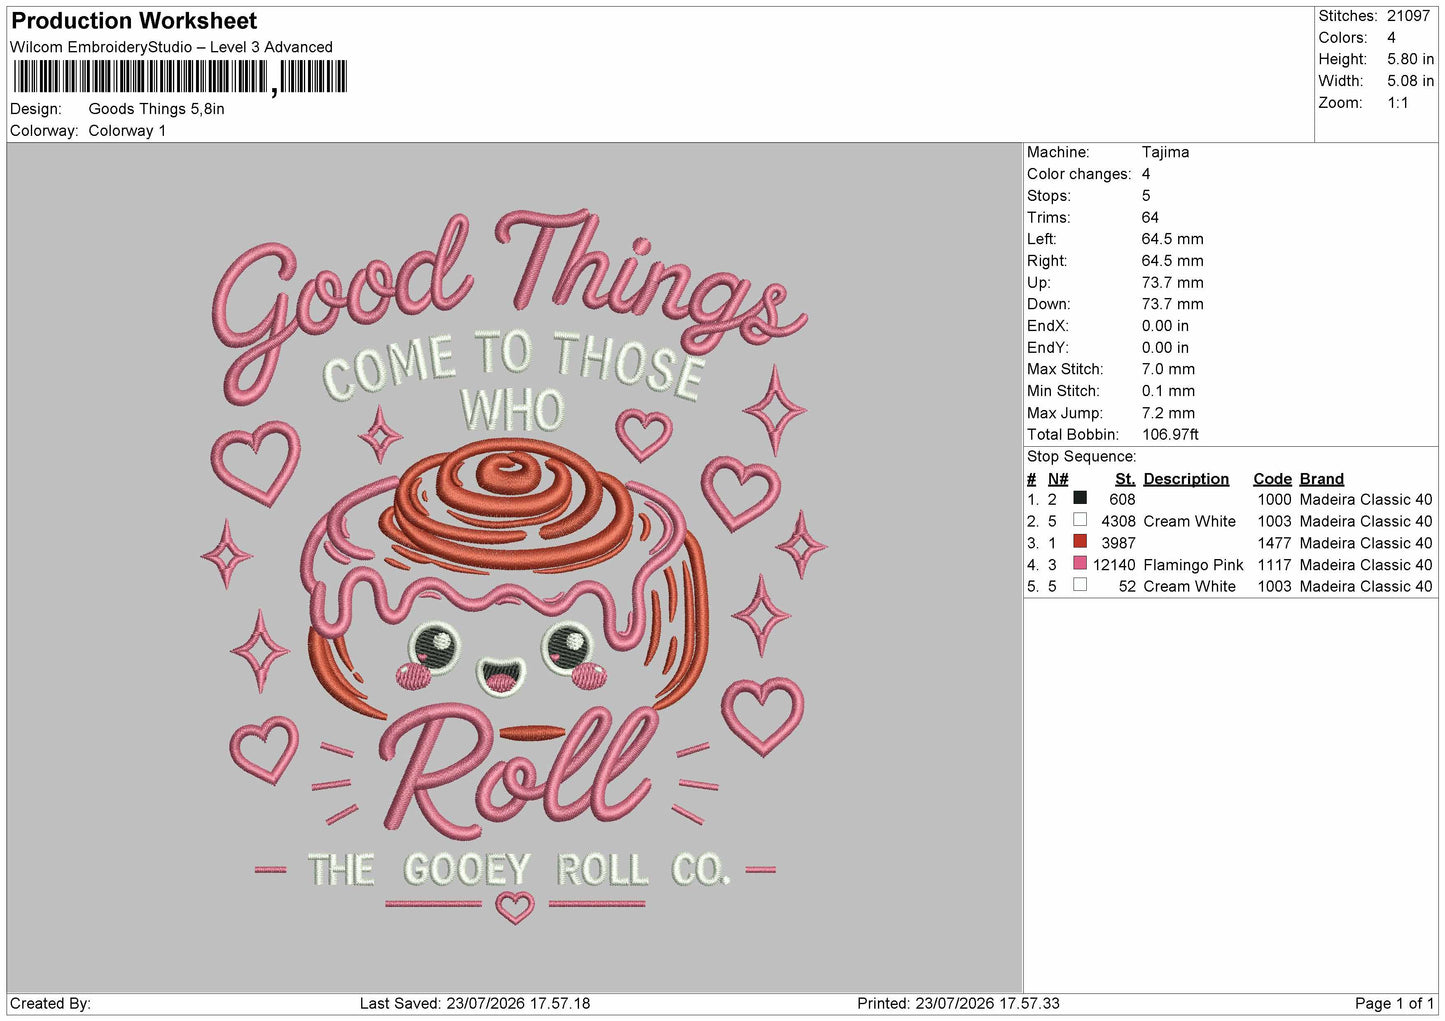Click the stitch count 608
Viewport: 1445px width, 1021px height.
1122,499
